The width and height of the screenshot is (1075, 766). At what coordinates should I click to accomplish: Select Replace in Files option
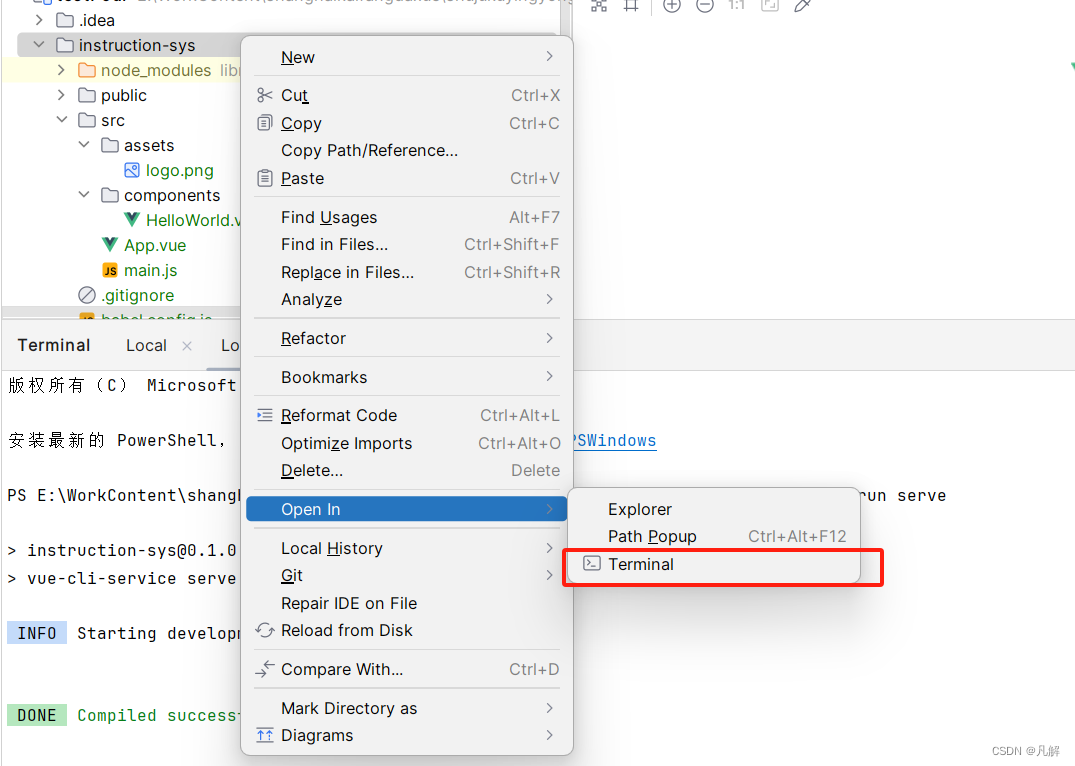(407, 272)
